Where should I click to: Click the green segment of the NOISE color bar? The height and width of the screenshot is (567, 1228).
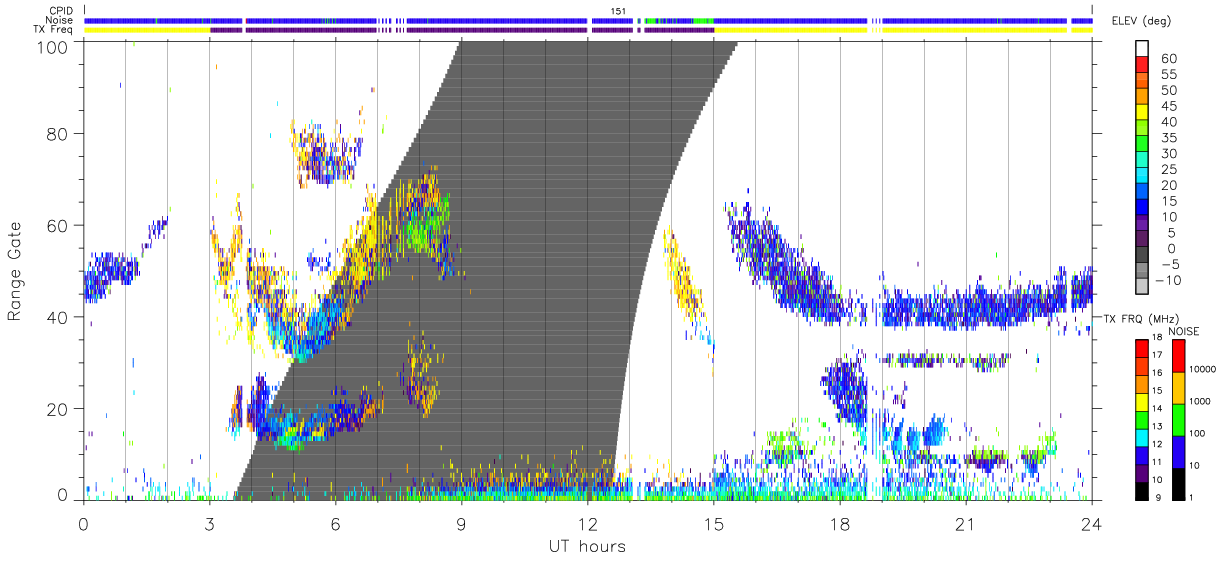[x=1177, y=420]
